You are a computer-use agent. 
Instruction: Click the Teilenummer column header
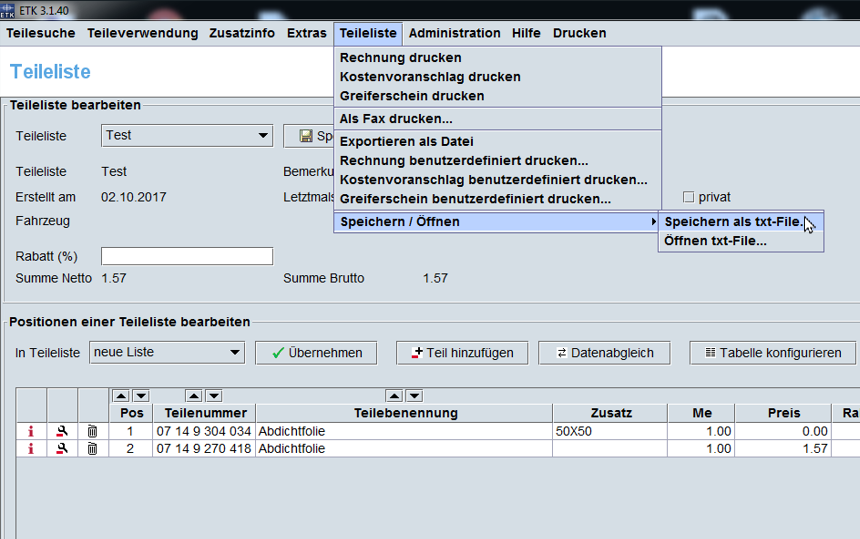click(205, 413)
